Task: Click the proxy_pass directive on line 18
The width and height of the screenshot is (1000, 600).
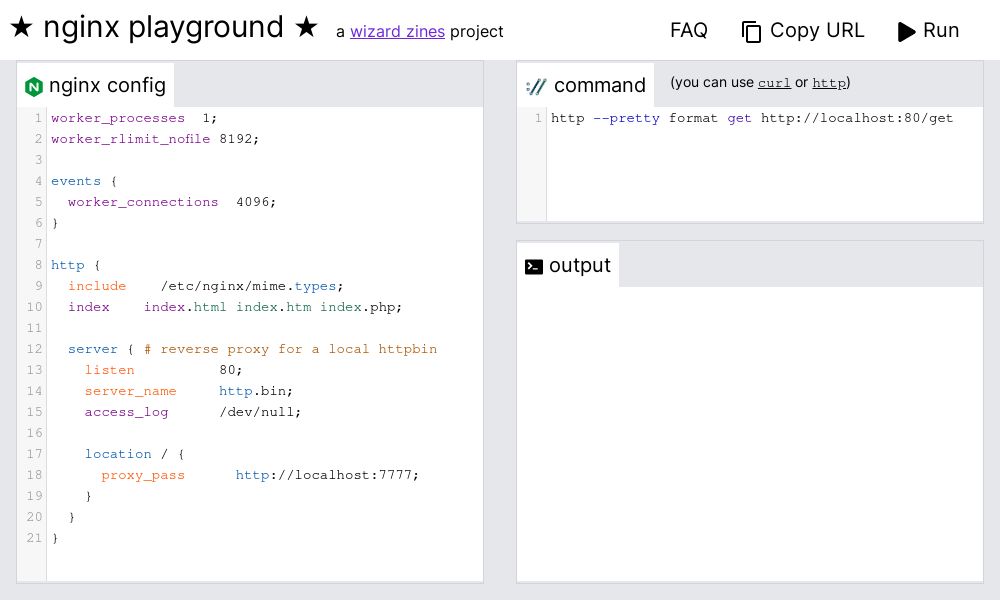Action: click(143, 476)
